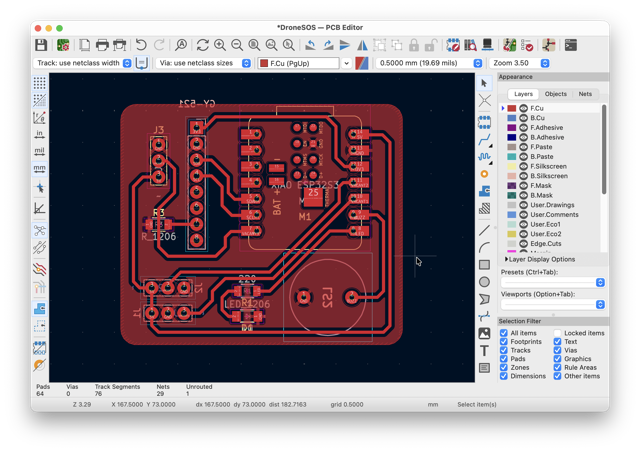Screen dimensions: 640x452
Task: Switch to the Nets tab
Action: 585,94
